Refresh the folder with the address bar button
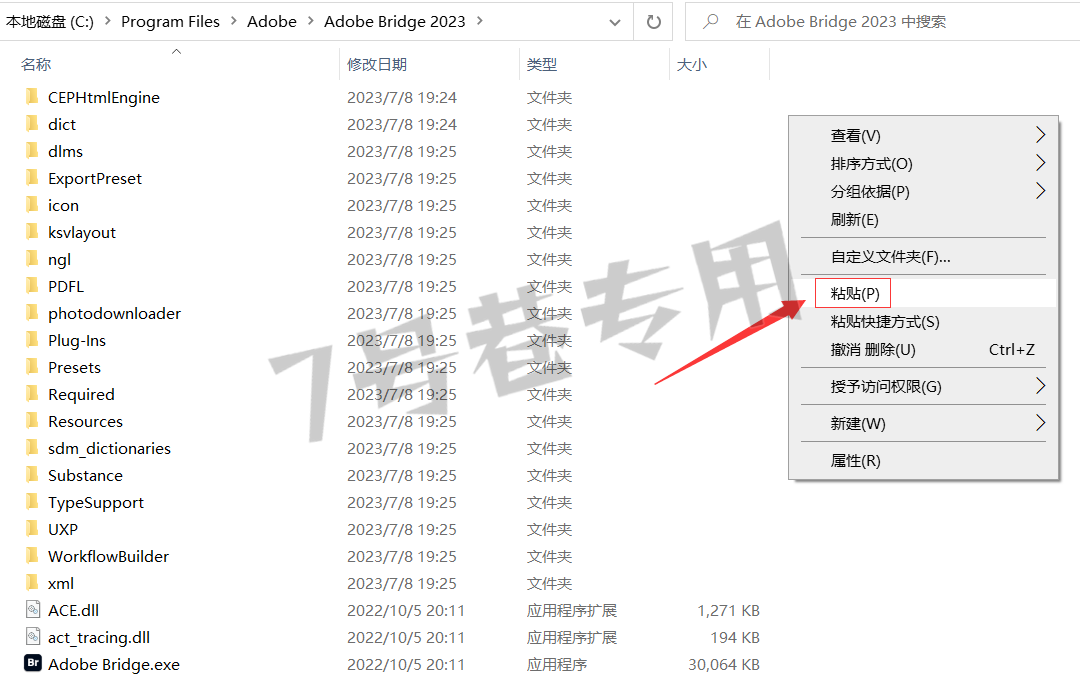 (654, 22)
